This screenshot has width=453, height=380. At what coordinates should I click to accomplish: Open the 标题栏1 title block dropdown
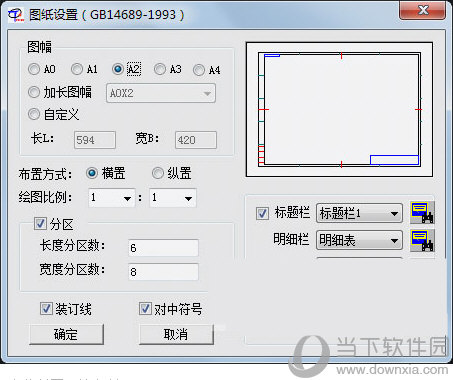pos(359,213)
